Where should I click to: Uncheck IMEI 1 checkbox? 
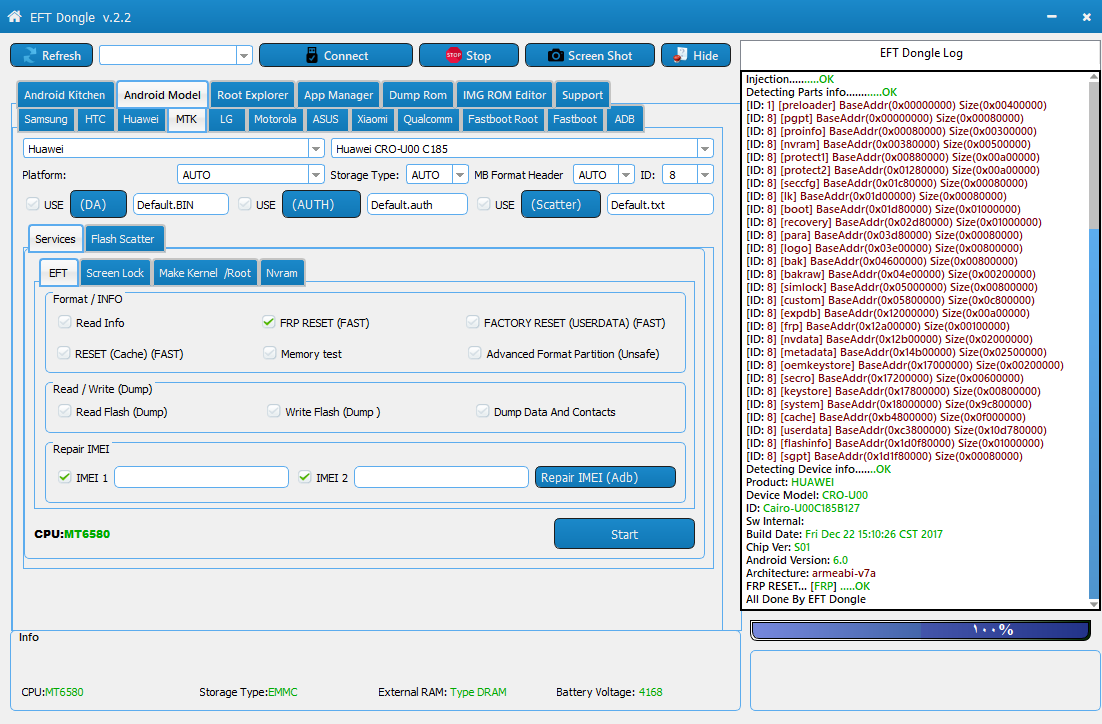pyautogui.click(x=65, y=477)
